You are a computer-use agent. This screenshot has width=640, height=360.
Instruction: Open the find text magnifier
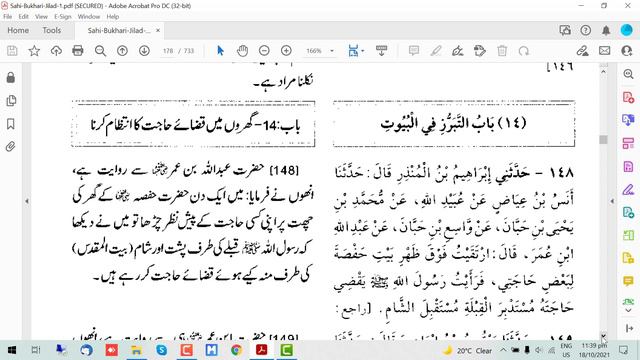100,51
